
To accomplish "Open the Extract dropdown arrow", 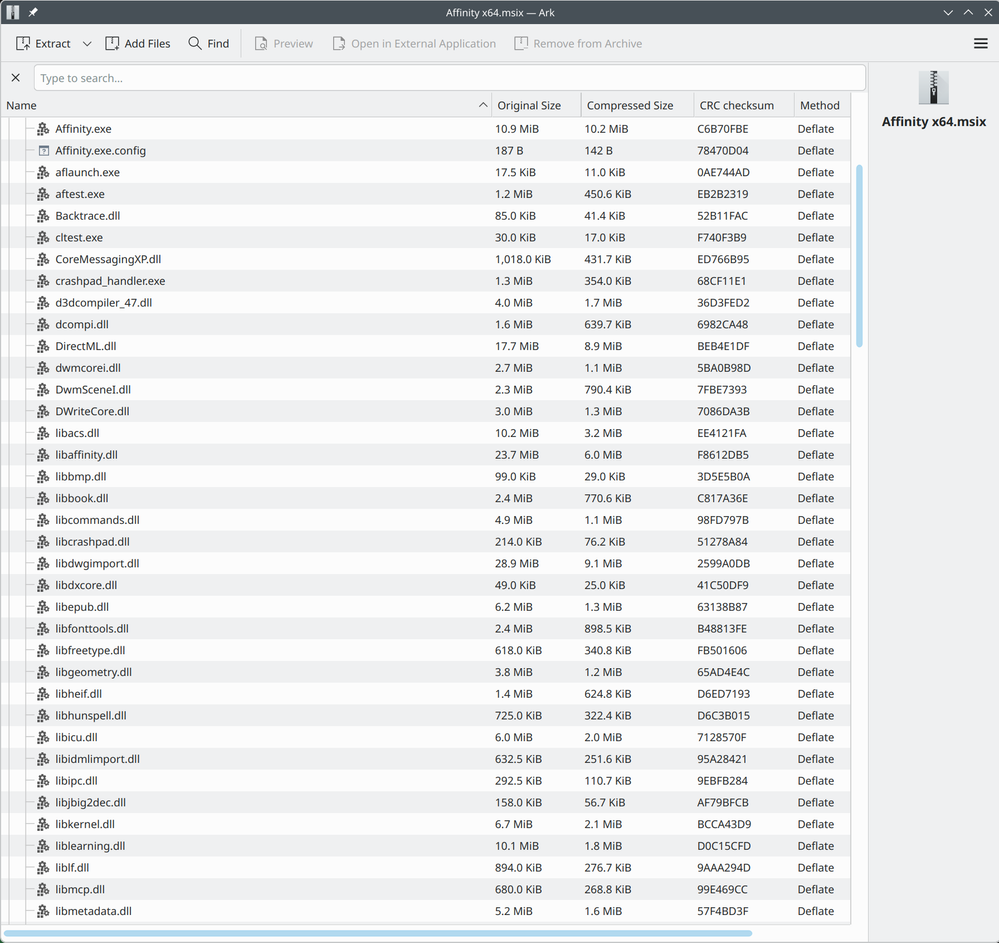I will point(87,43).
